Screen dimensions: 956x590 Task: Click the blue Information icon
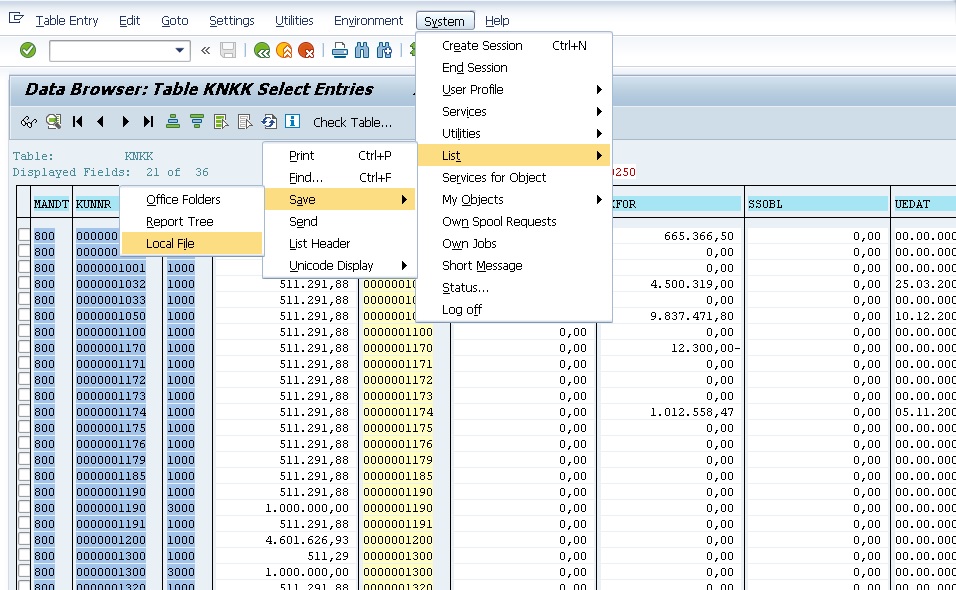pyautogui.click(x=293, y=121)
